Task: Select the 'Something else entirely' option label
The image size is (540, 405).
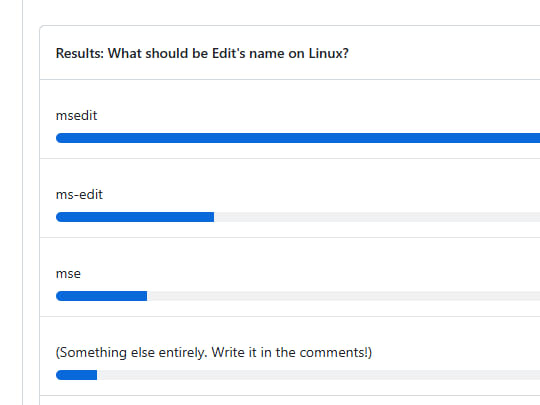Action: (x=214, y=353)
